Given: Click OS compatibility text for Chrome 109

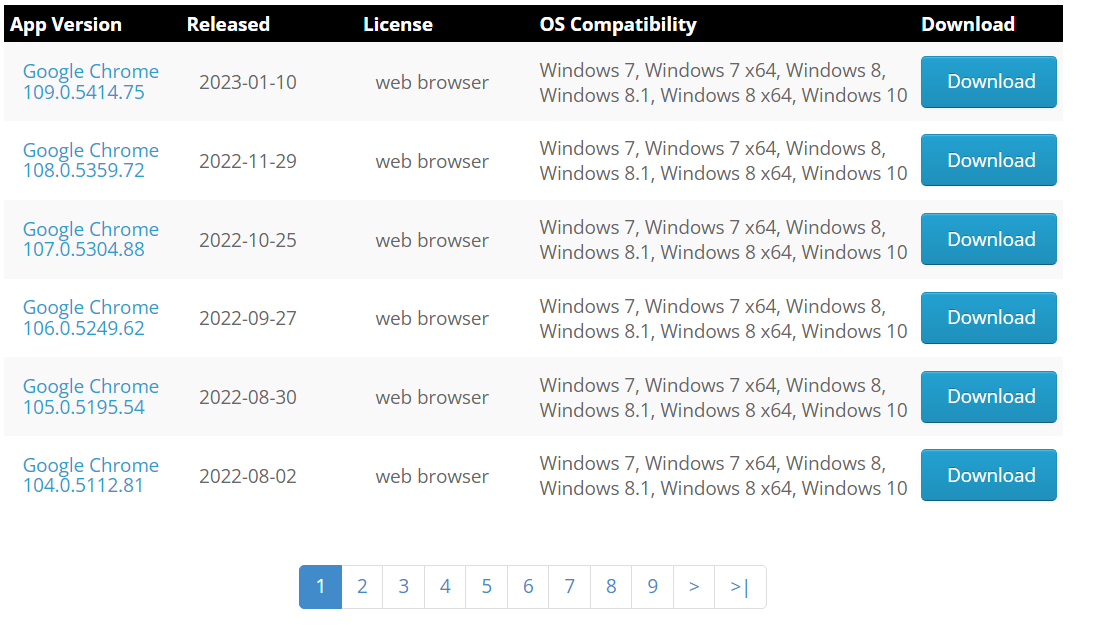Looking at the screenshot, I should [x=723, y=83].
